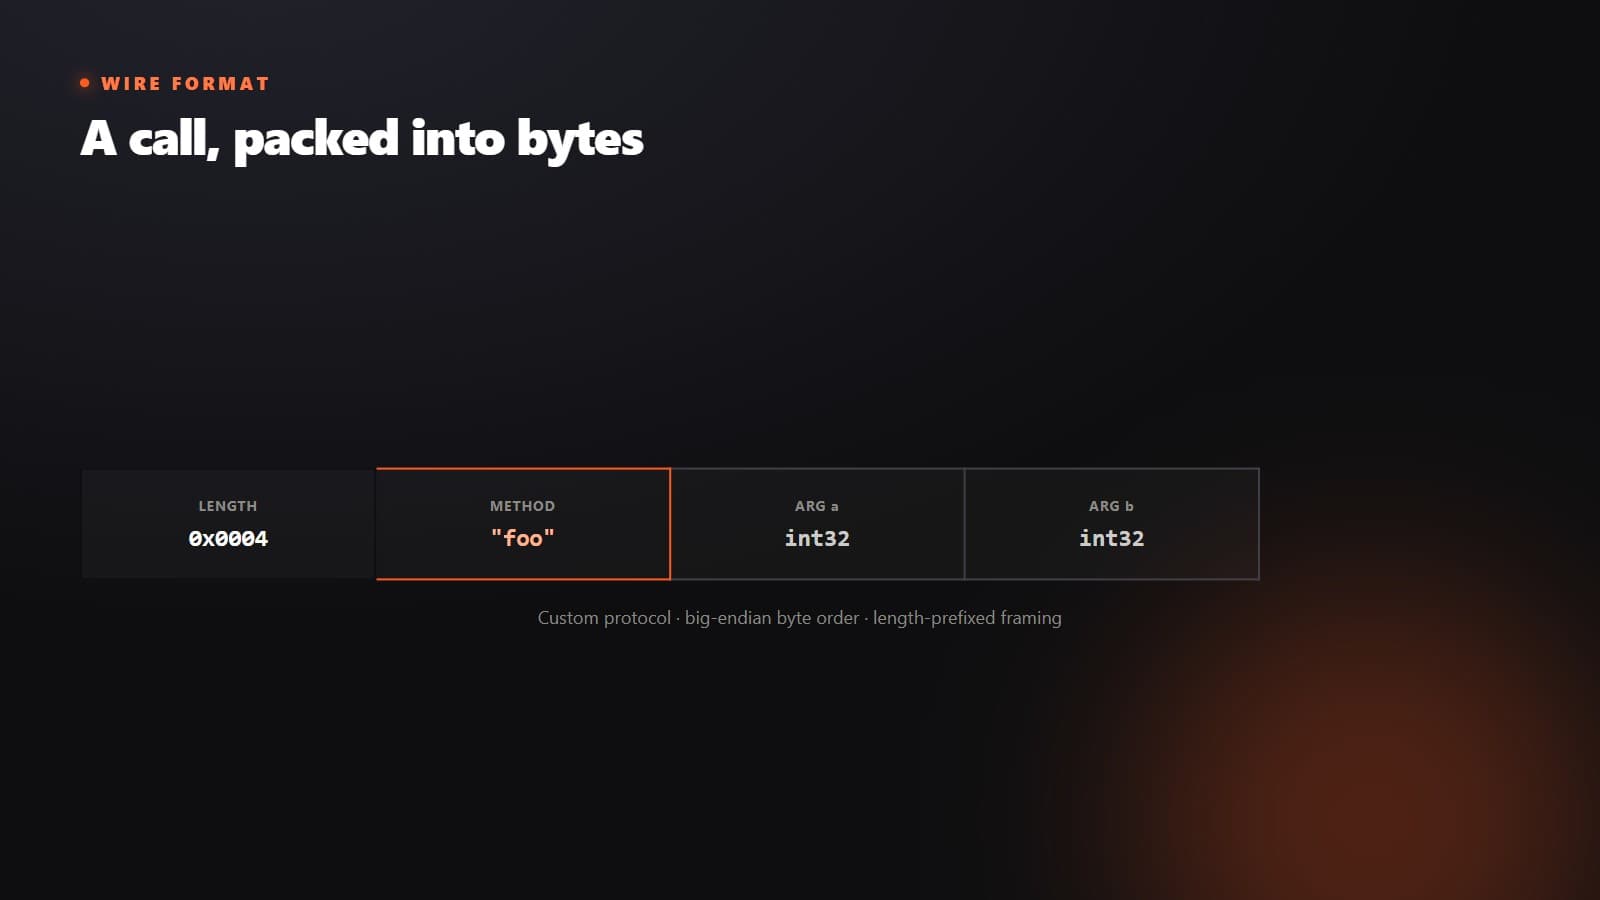1600x900 pixels.
Task: Click the METHOD field label
Action: 522,506
